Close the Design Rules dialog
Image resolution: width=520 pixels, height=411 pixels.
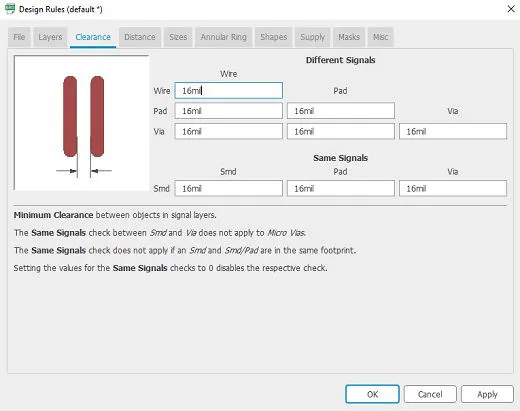[511, 9]
